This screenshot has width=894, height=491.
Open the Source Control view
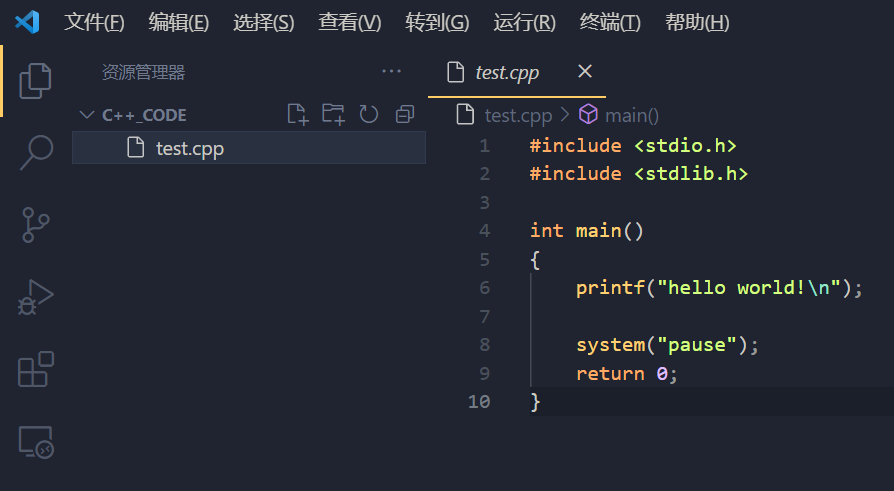coord(35,225)
